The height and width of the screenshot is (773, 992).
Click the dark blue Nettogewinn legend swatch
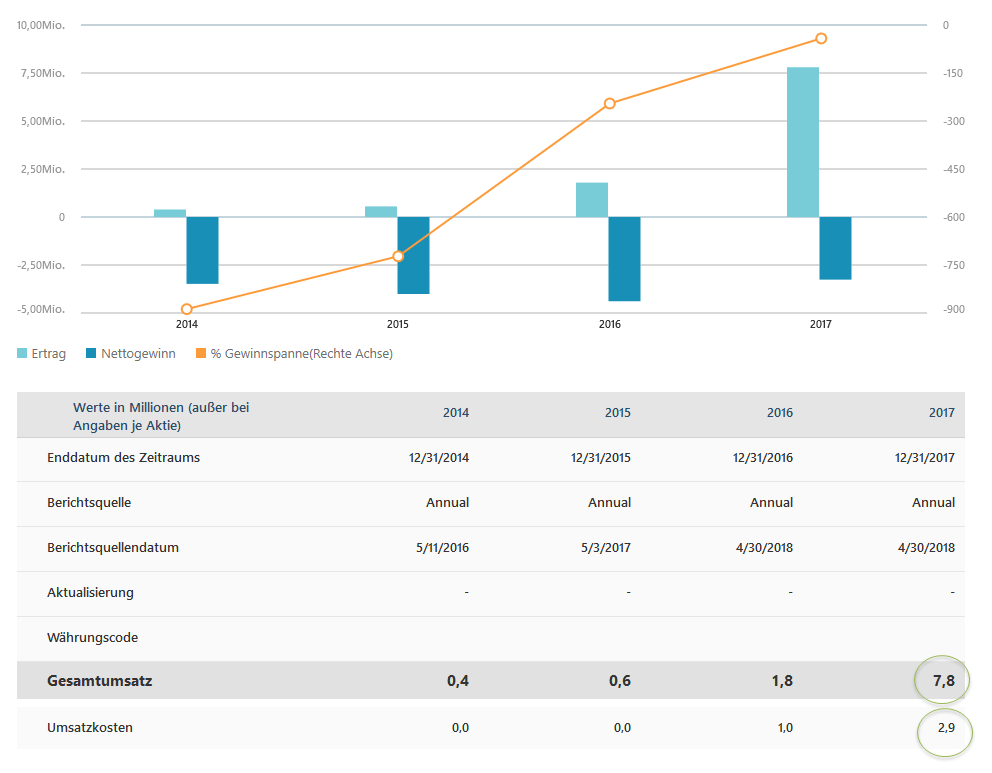pyautogui.click(x=92, y=353)
